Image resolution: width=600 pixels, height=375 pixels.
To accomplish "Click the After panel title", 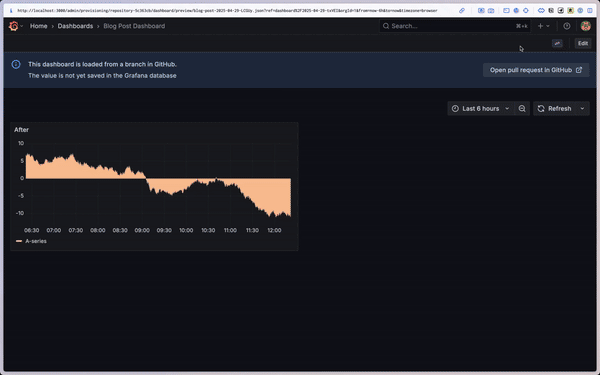I will click(x=21, y=130).
